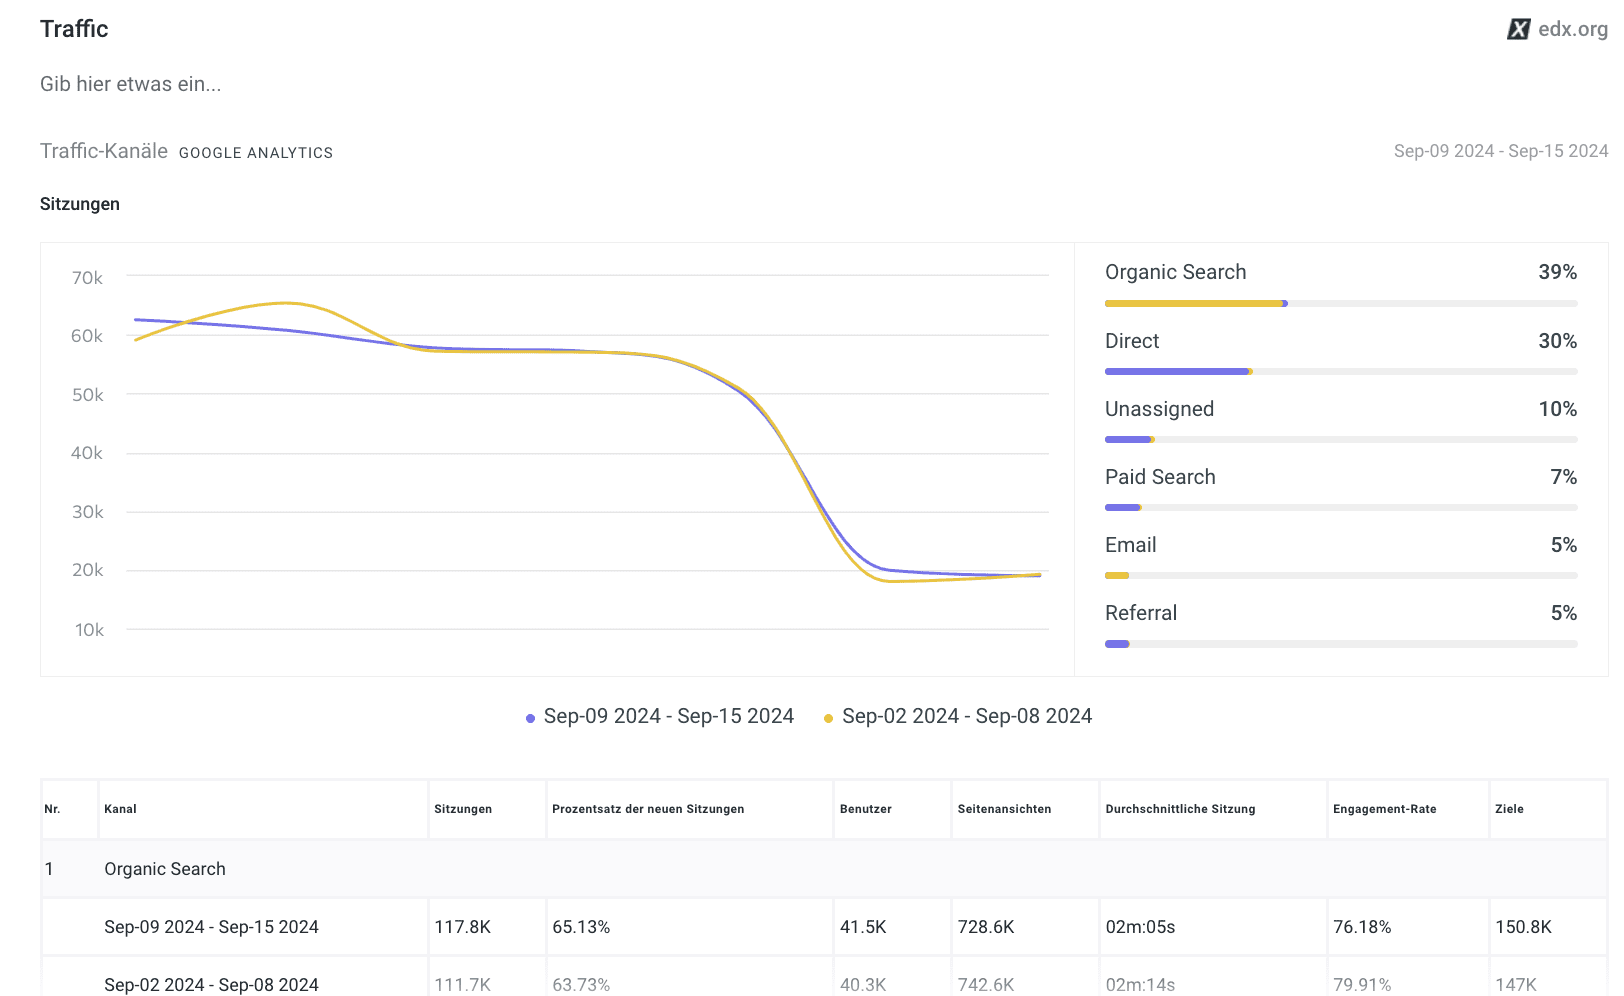This screenshot has height=996, width=1624.
Task: Select the Unassigned channel label
Action: pos(1160,409)
